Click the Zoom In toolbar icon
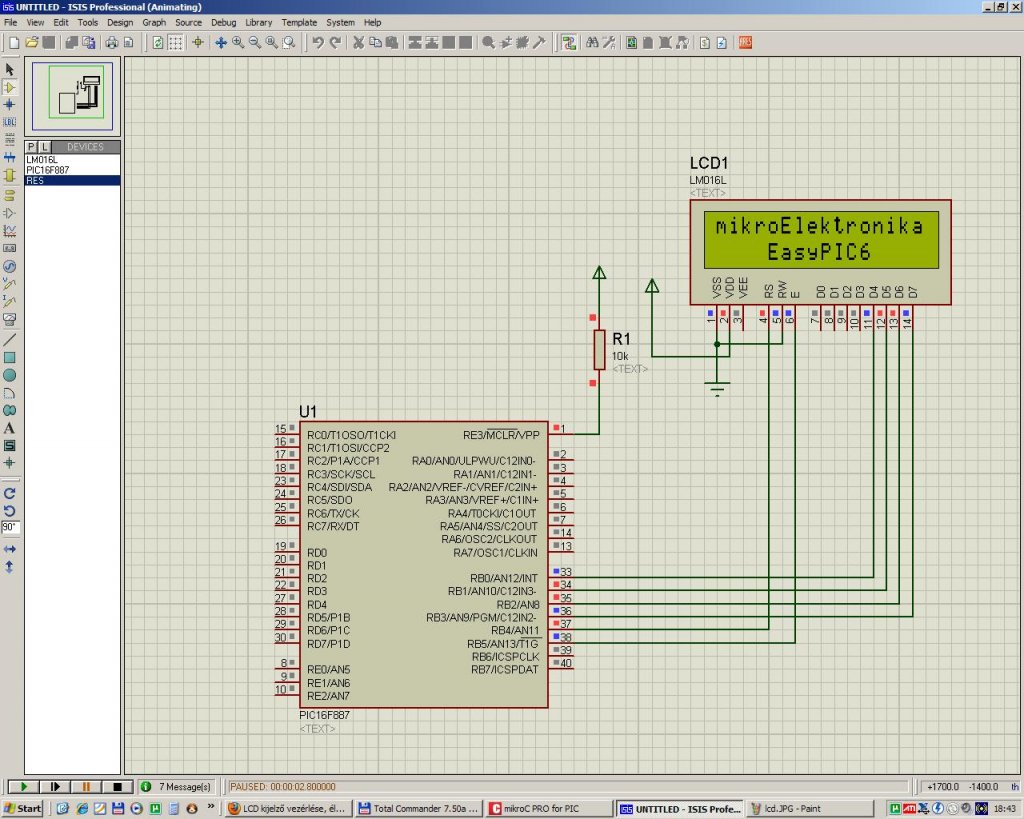Viewport: 1024px width, 819px height. pyautogui.click(x=238, y=42)
